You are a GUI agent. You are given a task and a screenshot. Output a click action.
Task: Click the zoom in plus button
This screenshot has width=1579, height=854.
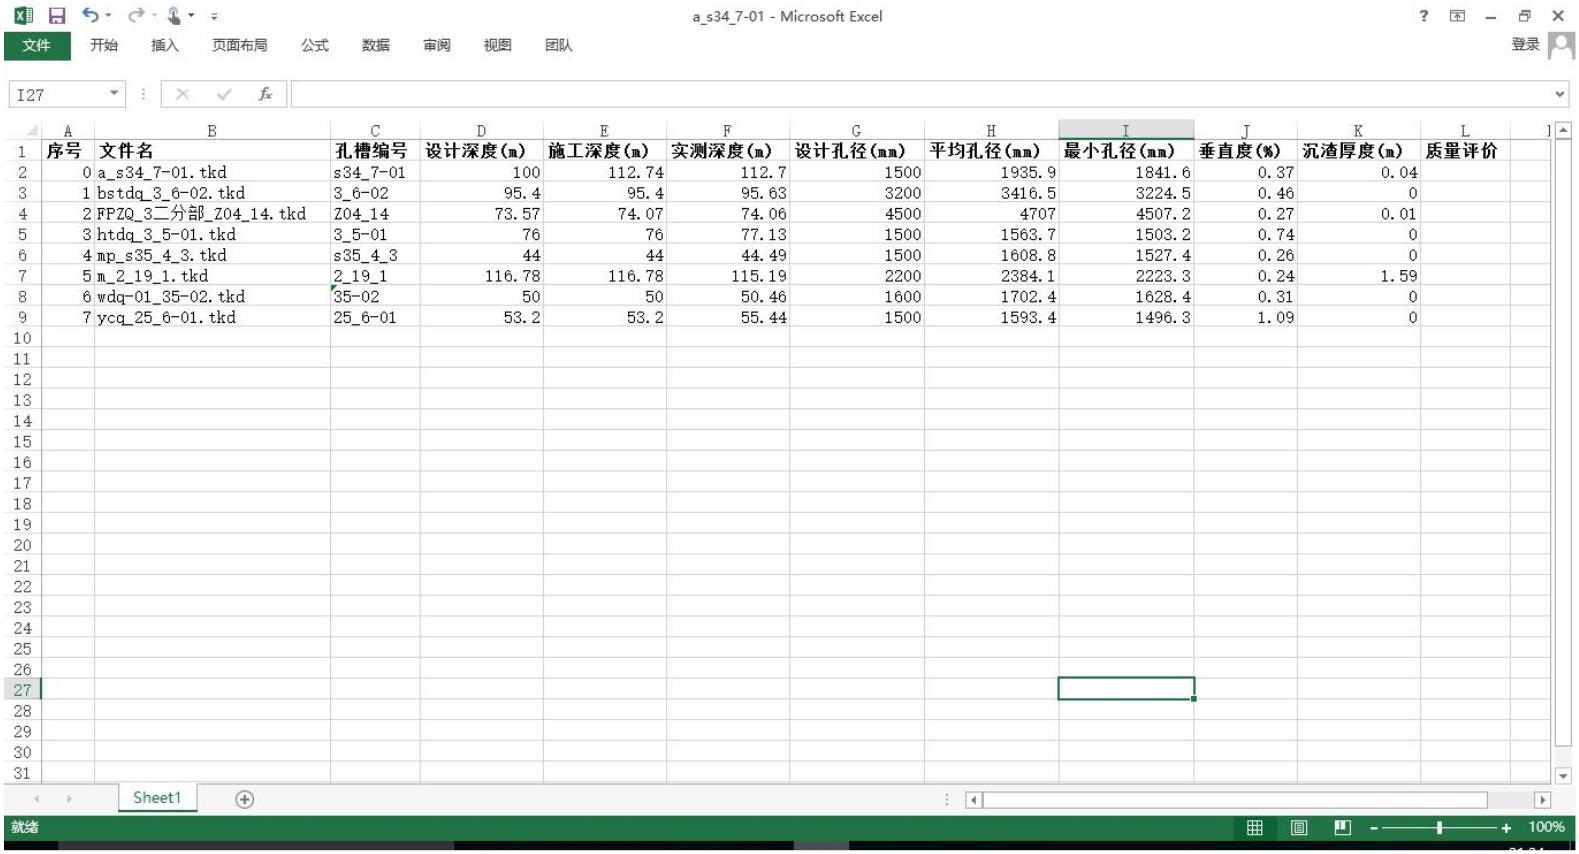tap(1505, 828)
